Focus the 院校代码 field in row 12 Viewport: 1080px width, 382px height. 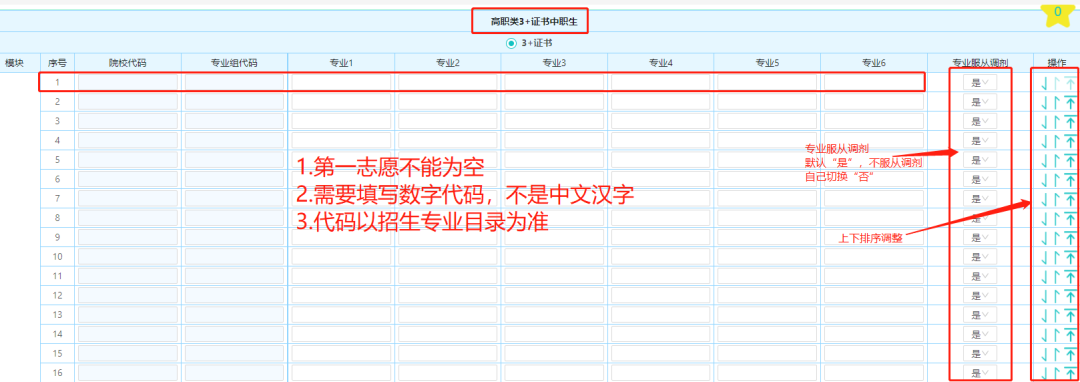coord(127,295)
